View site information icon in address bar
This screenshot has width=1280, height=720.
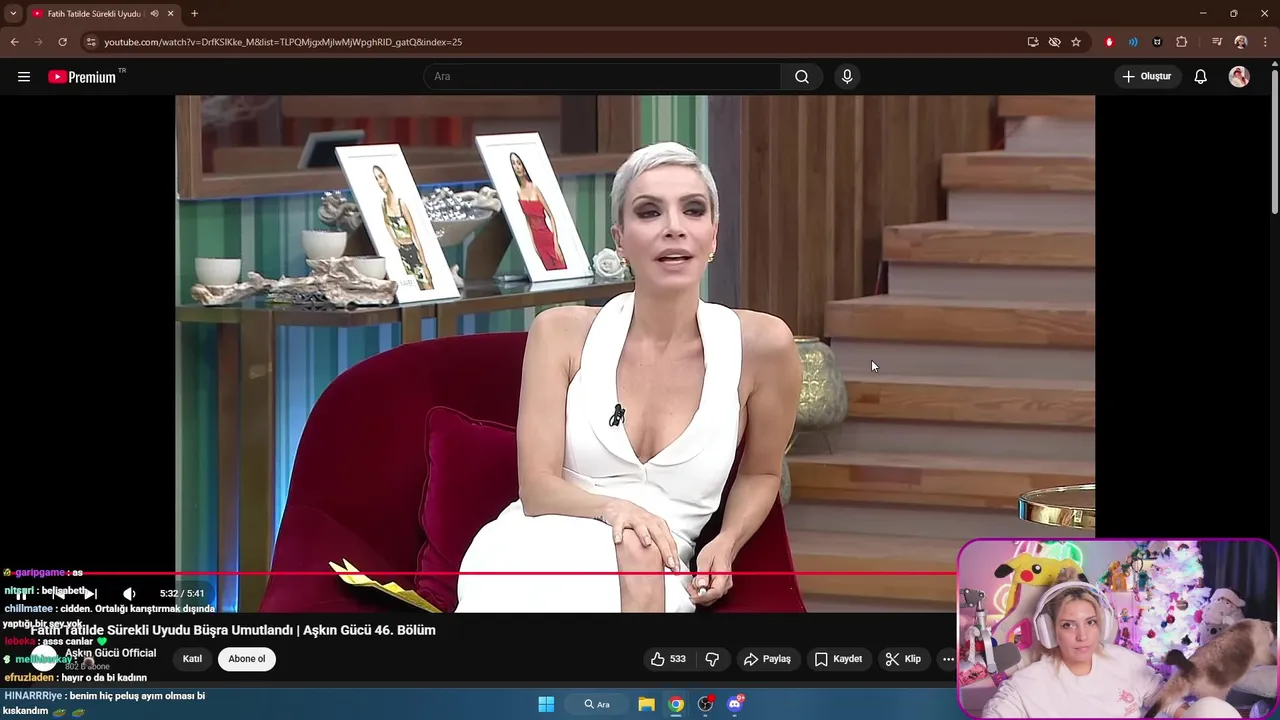coord(91,42)
